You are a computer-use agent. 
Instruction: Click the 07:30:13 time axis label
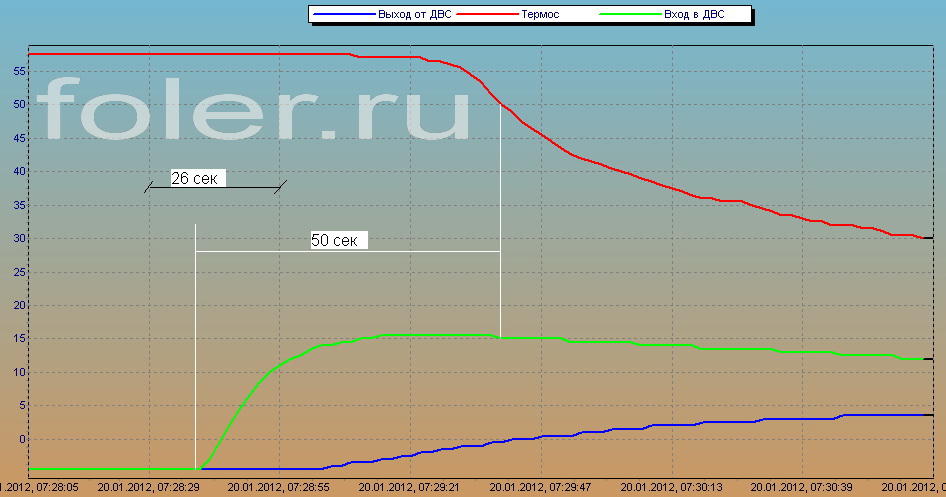coord(672,487)
